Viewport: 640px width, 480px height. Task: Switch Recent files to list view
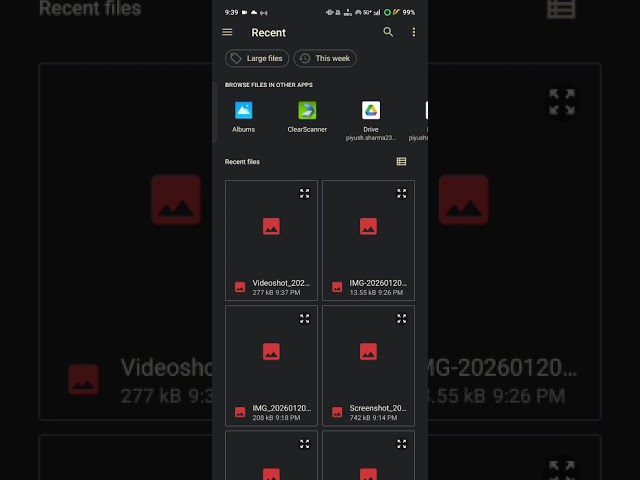click(x=401, y=162)
